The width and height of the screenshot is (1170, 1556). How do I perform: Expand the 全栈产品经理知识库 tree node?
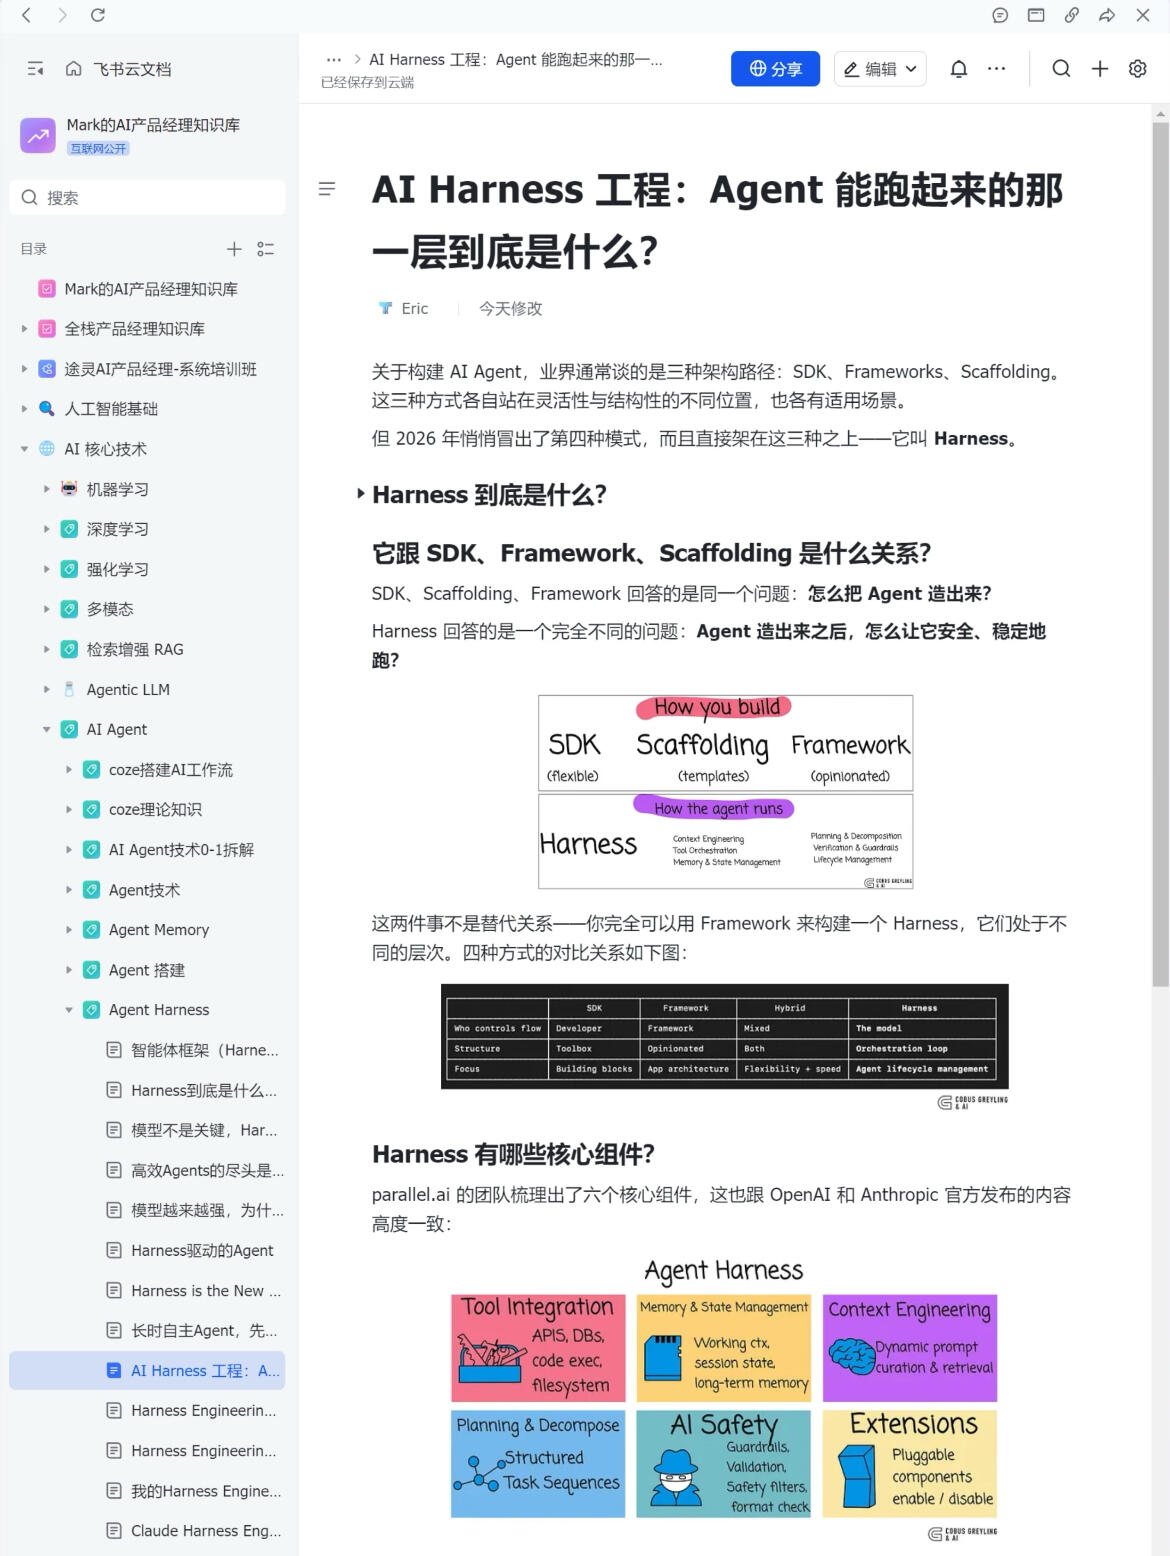[x=25, y=329]
